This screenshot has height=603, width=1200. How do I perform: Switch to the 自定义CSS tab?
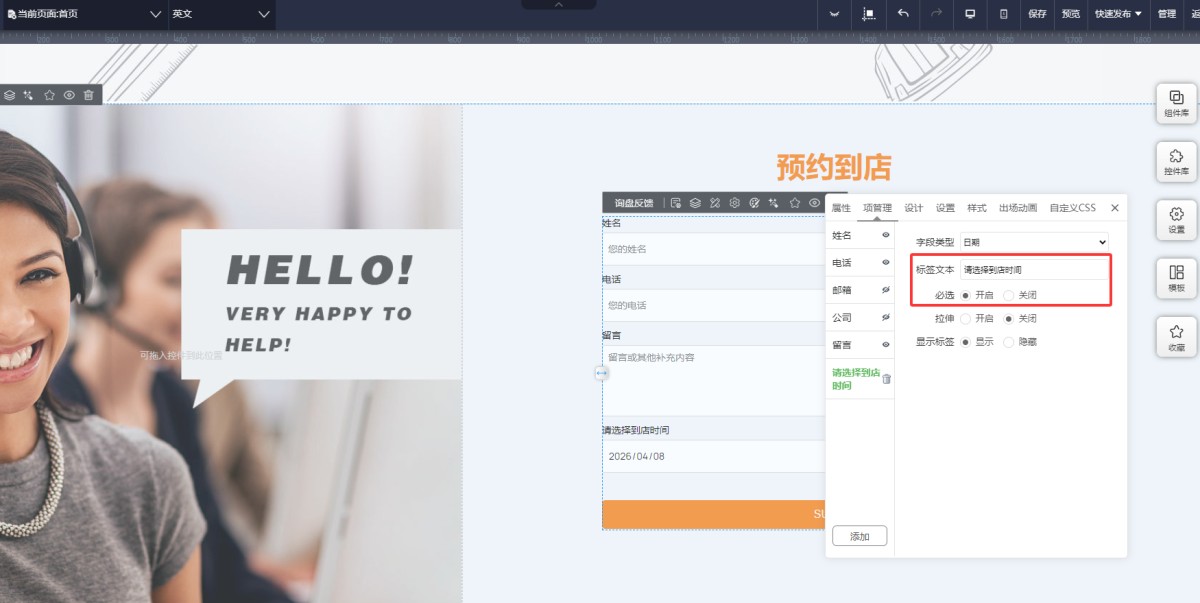click(x=1072, y=208)
